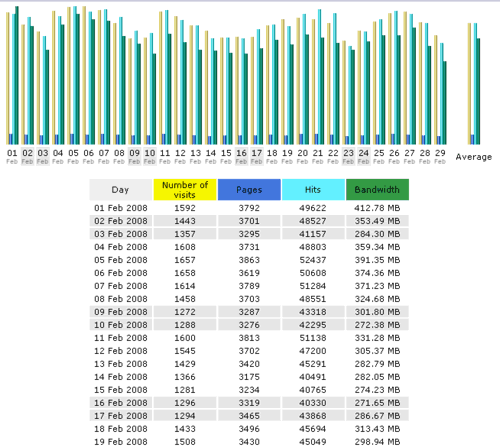
Task: Click the '29 Feb' chart axis label
Action: (x=440, y=156)
